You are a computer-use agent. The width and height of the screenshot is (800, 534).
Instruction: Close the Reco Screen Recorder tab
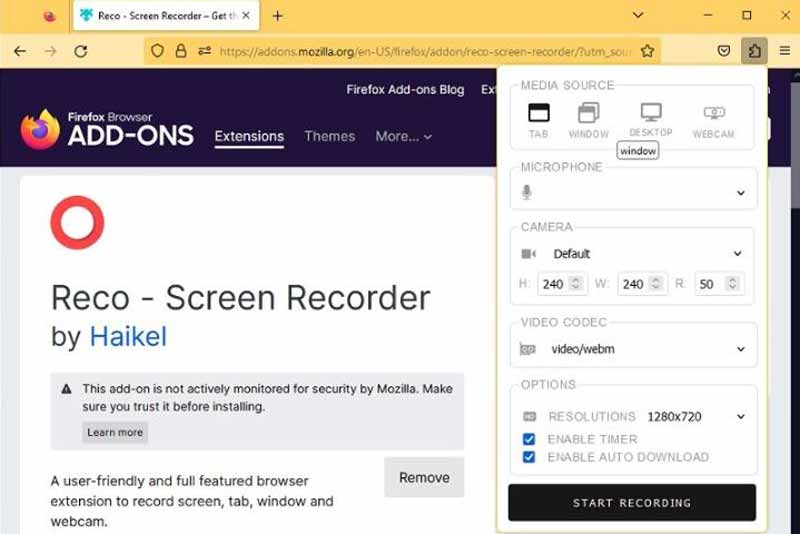[x=246, y=16]
